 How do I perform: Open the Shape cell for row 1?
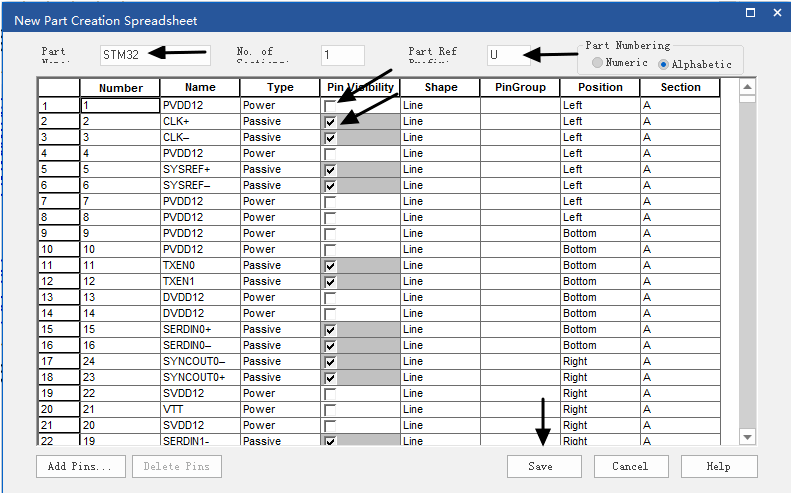coord(440,105)
